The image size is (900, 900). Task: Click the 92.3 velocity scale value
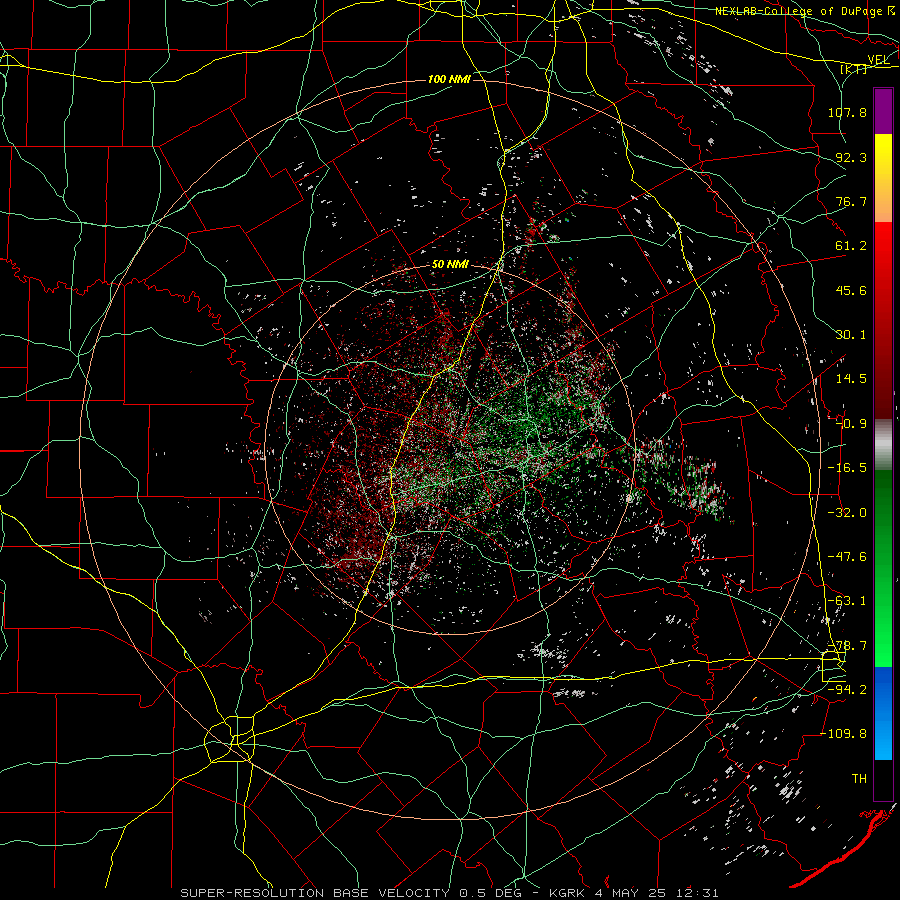point(851,157)
